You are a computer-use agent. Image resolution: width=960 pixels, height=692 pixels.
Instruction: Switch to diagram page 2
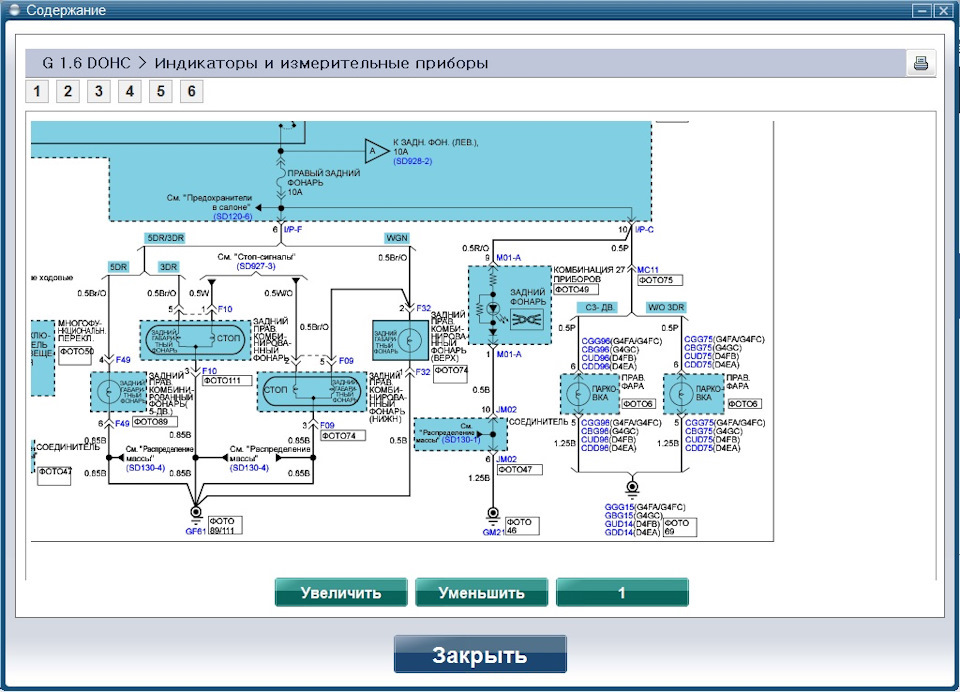click(x=68, y=92)
